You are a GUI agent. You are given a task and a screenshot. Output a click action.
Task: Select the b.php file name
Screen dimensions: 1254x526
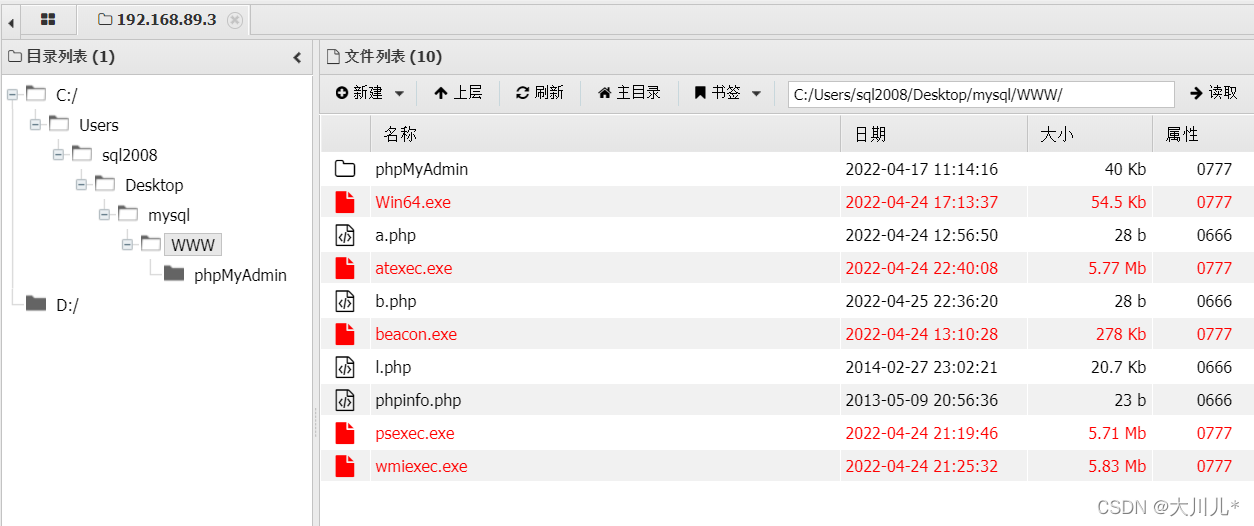[396, 301]
